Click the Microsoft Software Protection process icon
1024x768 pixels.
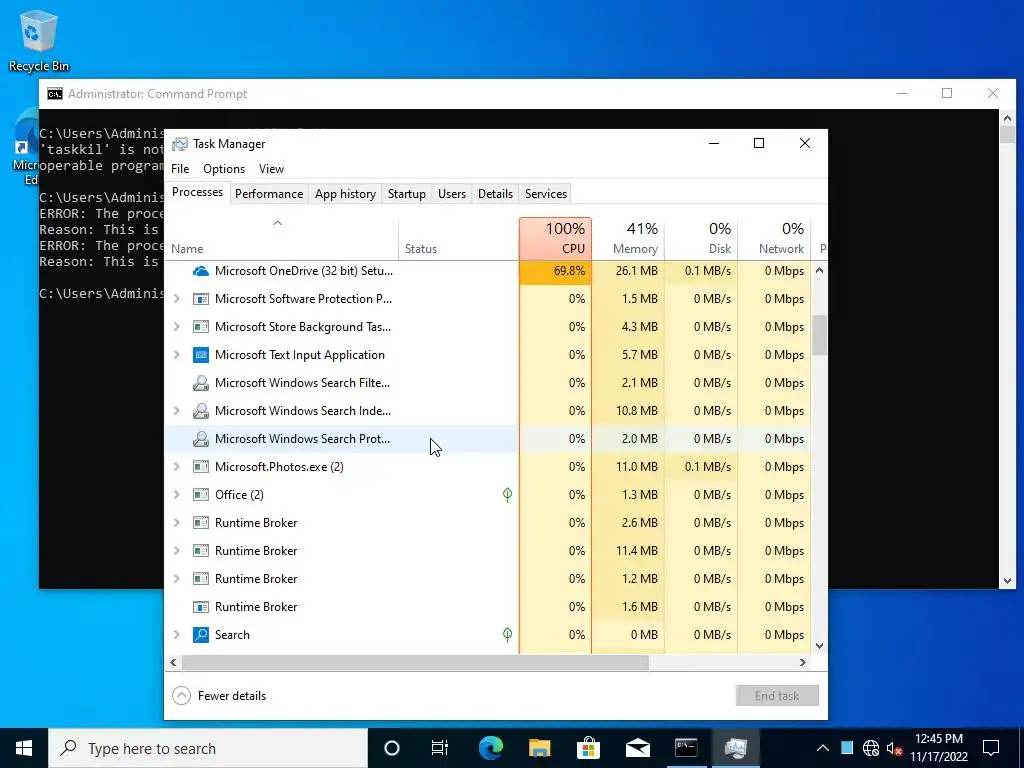200,299
